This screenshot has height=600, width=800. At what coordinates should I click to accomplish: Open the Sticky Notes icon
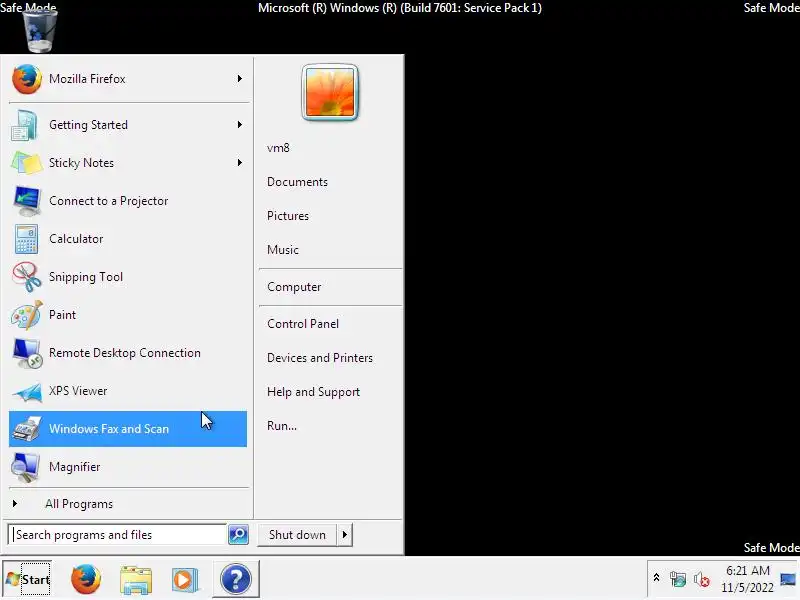pos(26,163)
